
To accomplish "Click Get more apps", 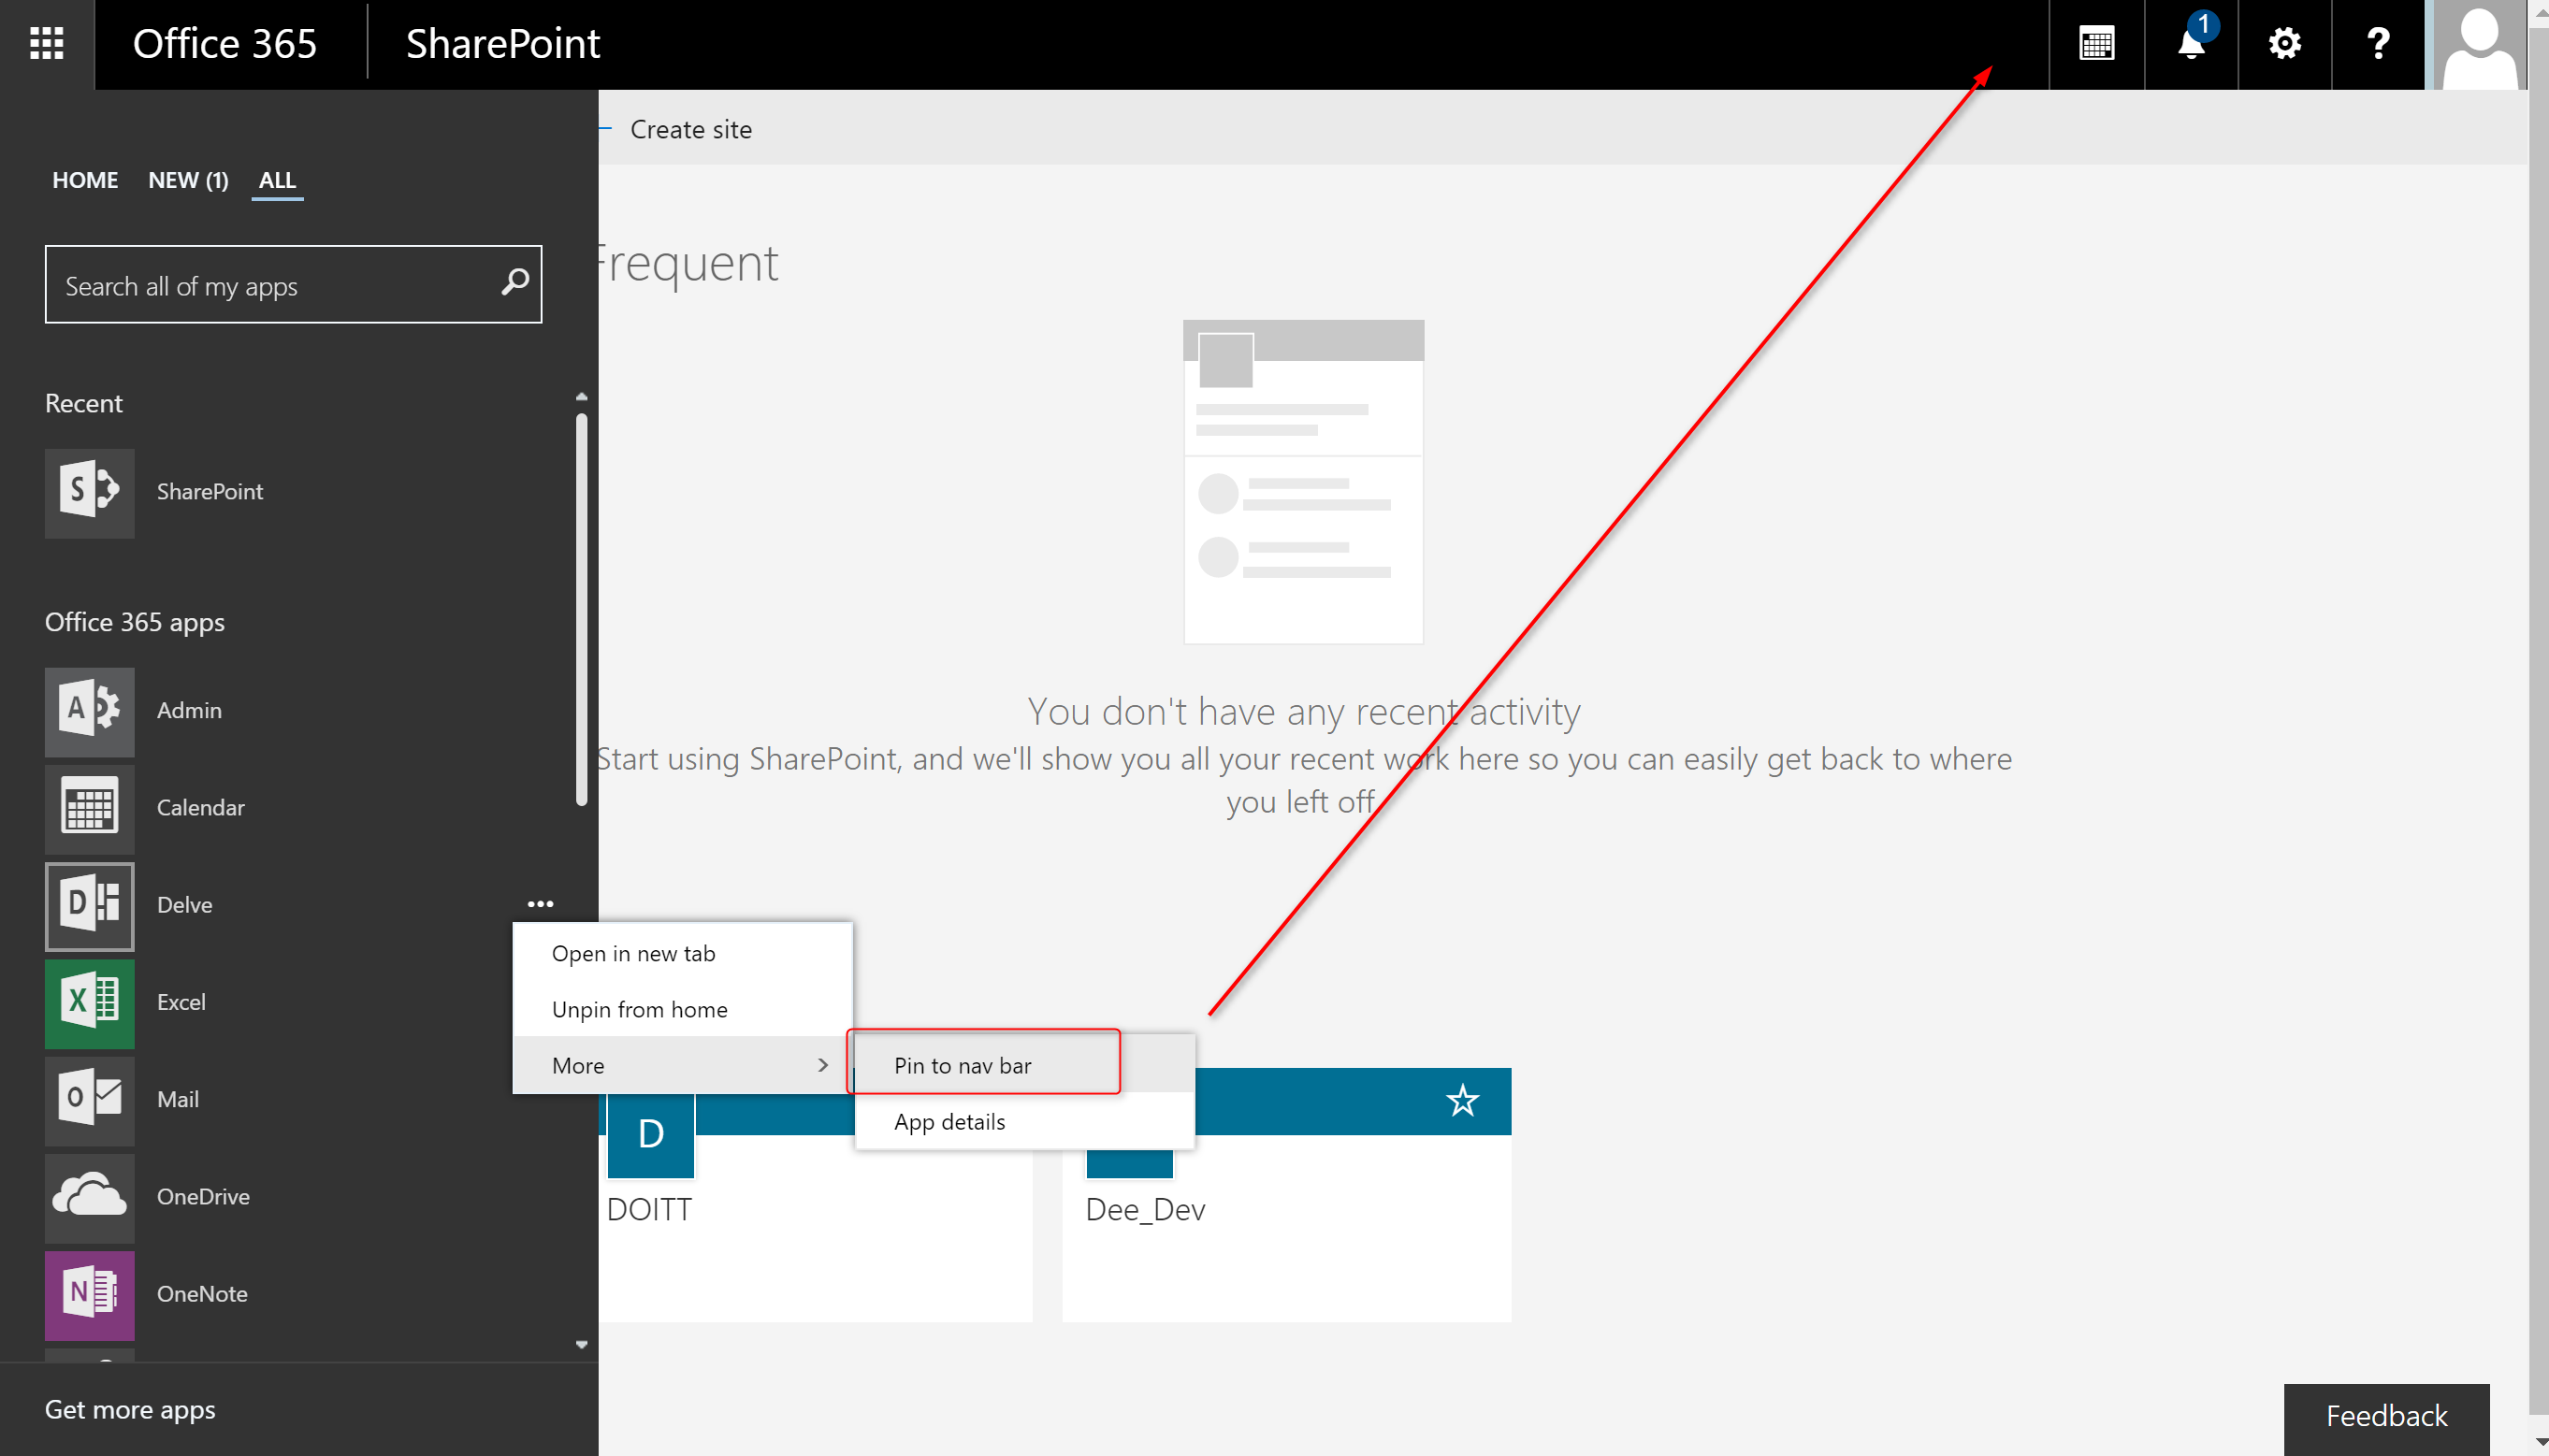I will coord(130,1409).
